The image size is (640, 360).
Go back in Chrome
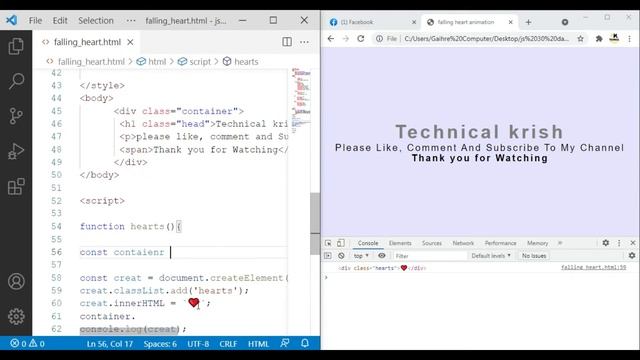pyautogui.click(x=331, y=38)
